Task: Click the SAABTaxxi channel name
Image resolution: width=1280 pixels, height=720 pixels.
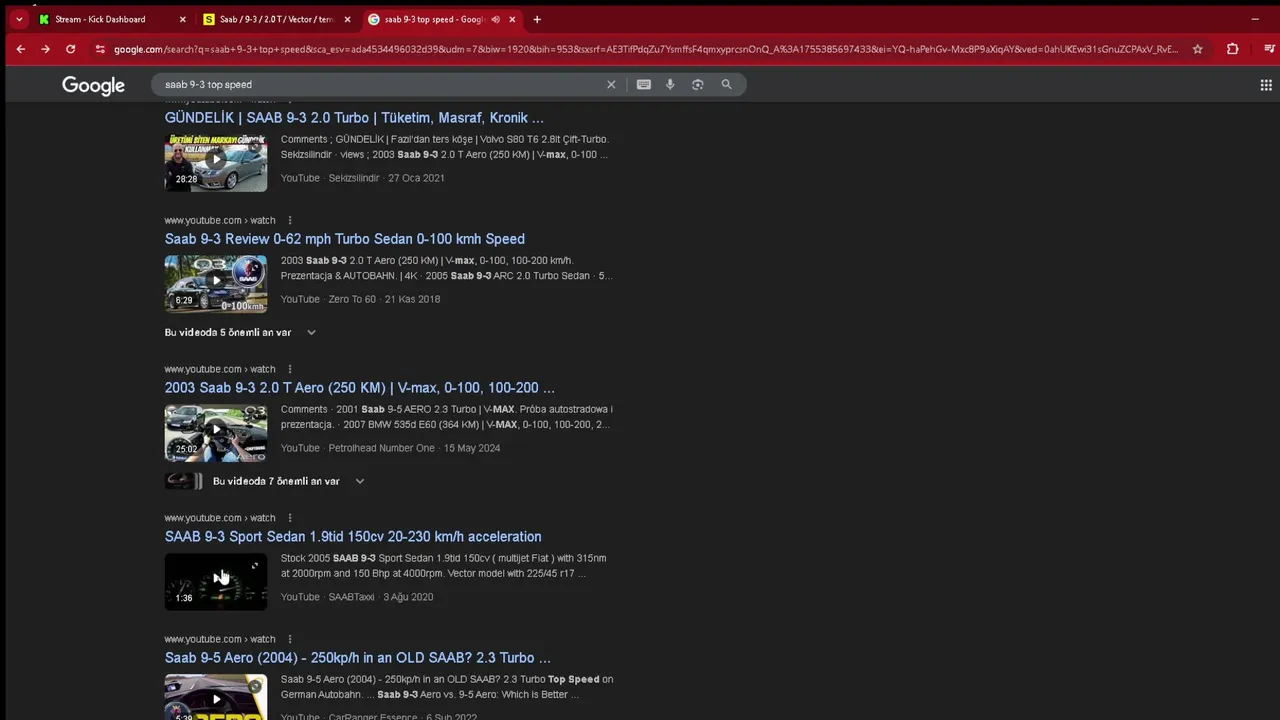Action: coord(351,597)
